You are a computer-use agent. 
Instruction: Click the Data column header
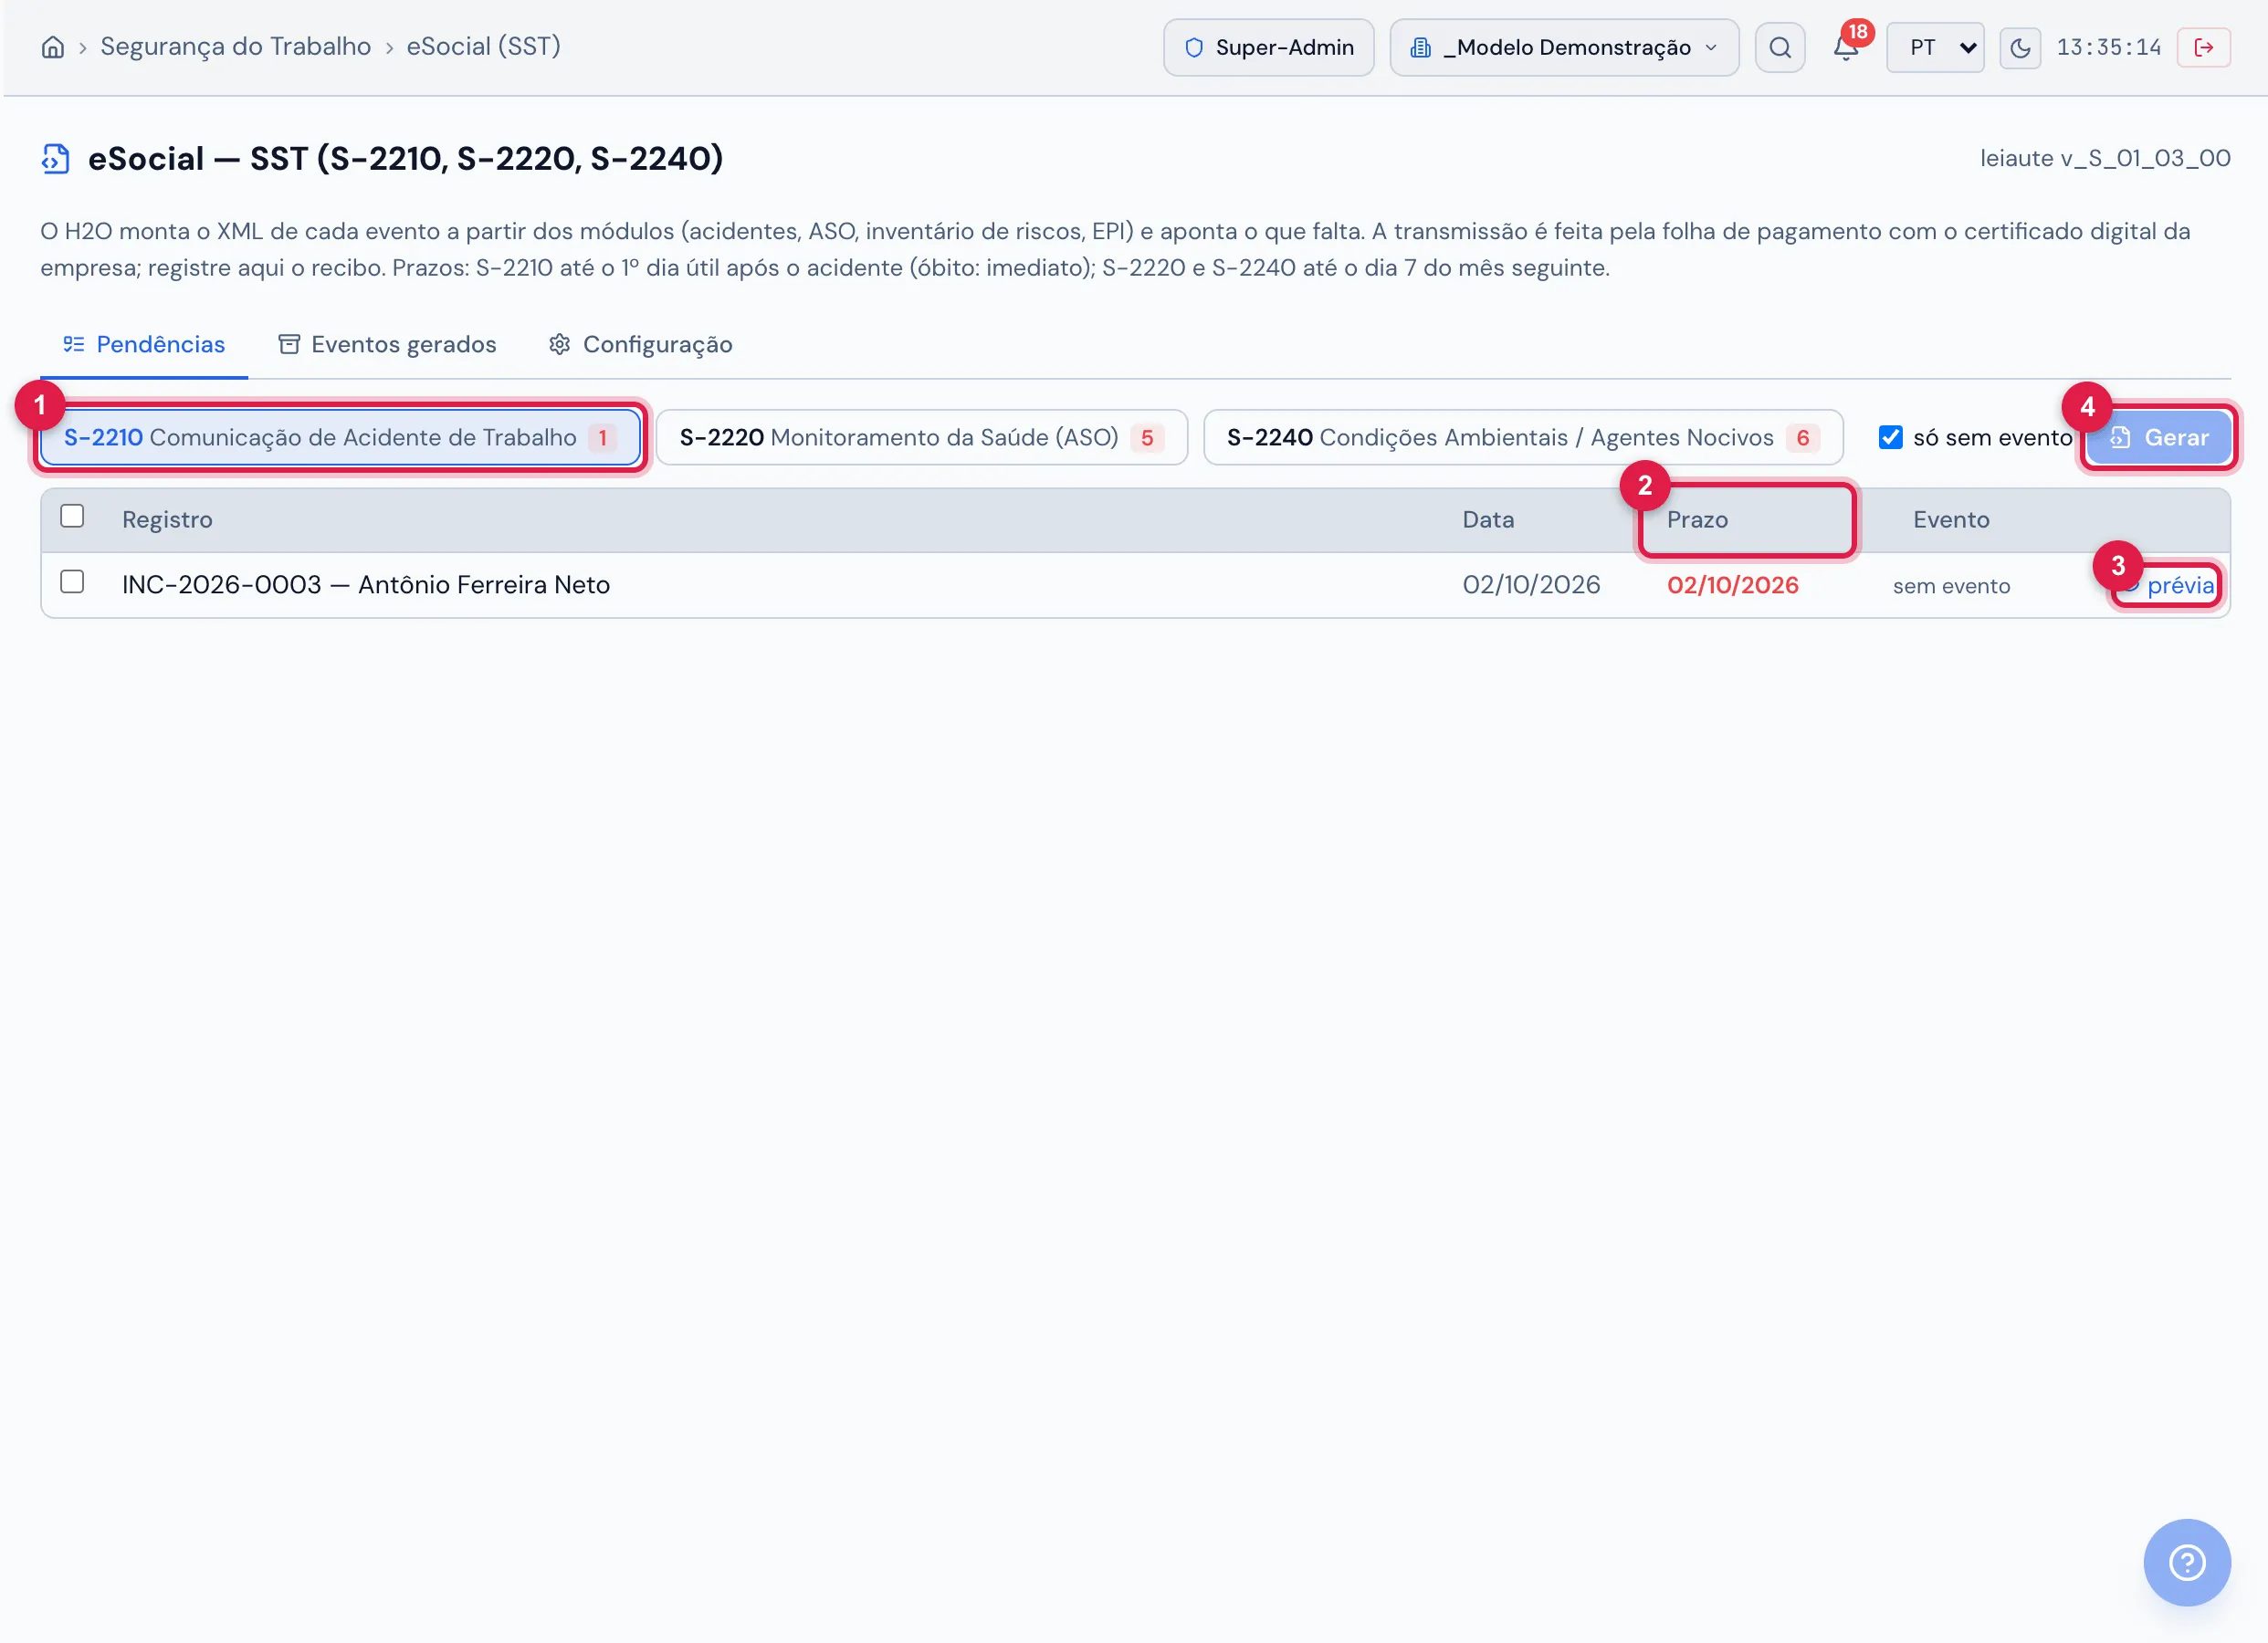coord(1487,519)
